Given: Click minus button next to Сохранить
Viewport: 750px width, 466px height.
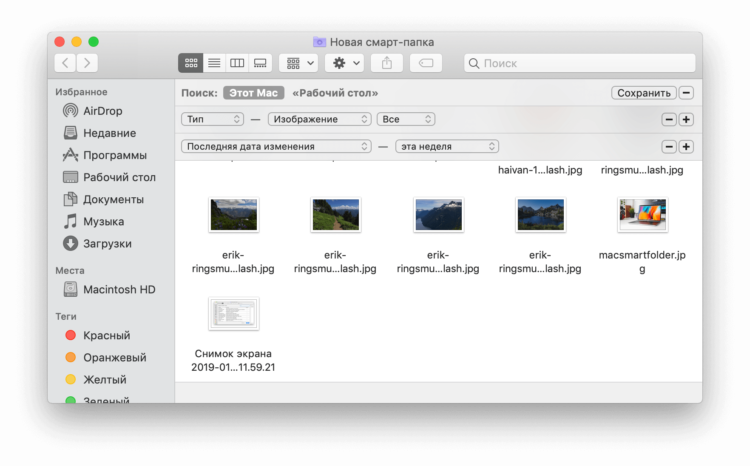Looking at the screenshot, I should click(686, 93).
